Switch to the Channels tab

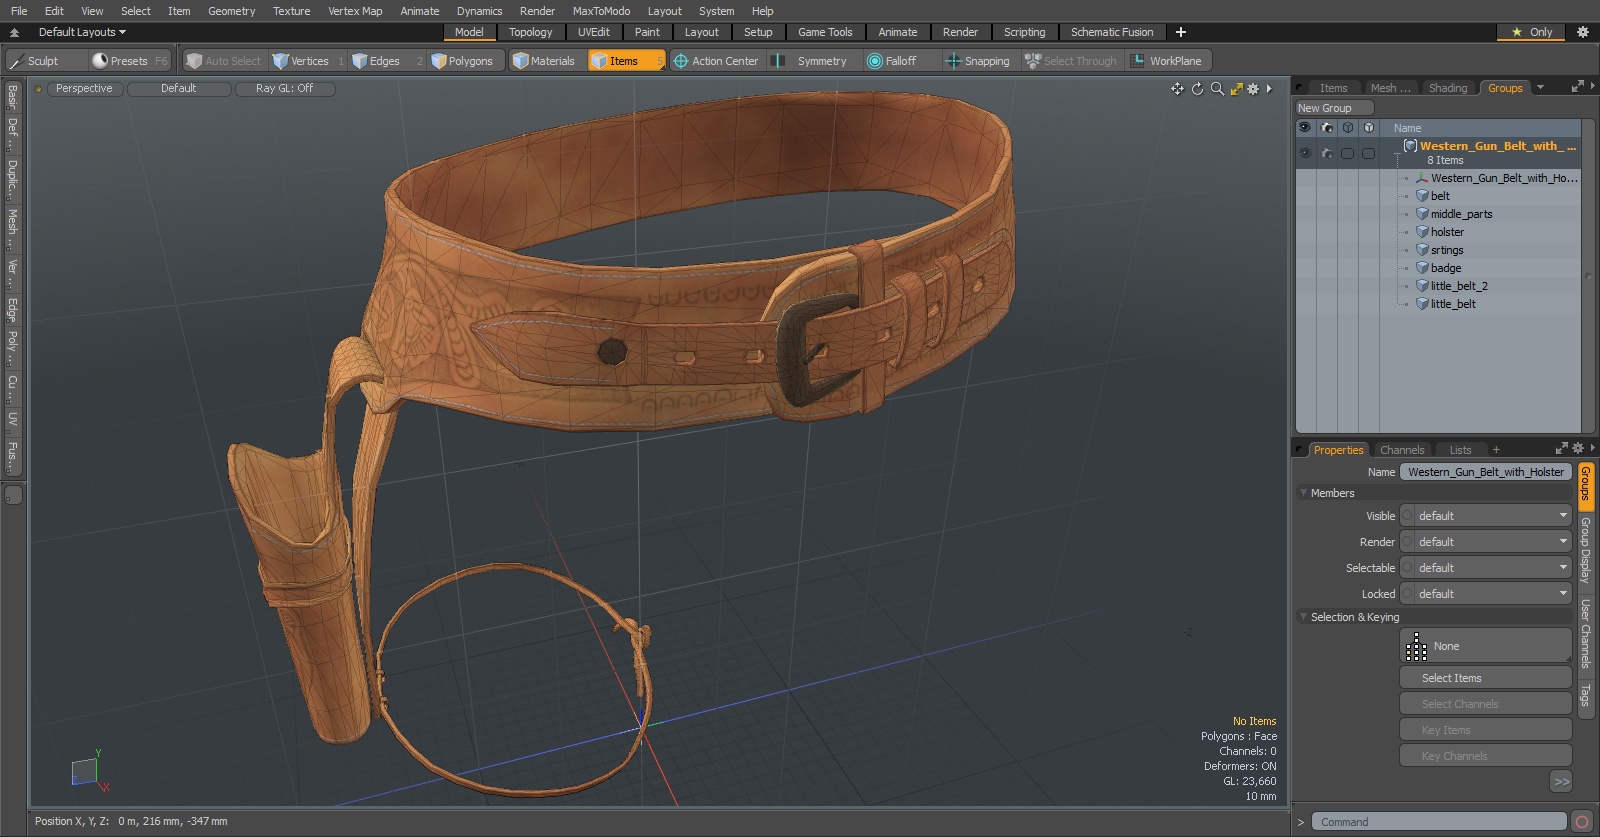click(1401, 450)
